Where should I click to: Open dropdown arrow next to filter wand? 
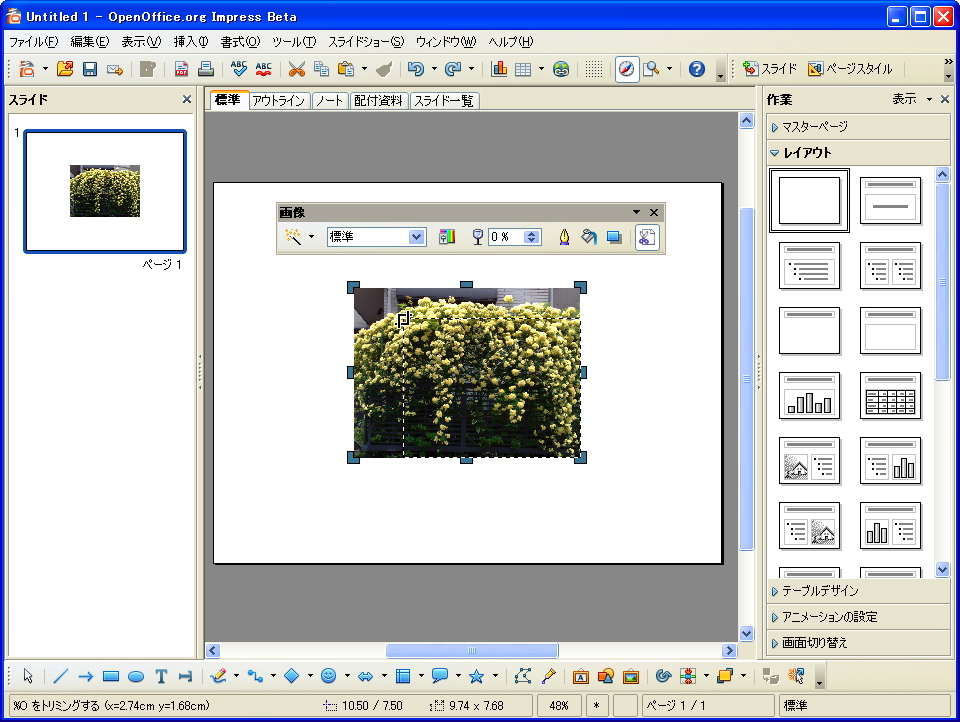[311, 237]
